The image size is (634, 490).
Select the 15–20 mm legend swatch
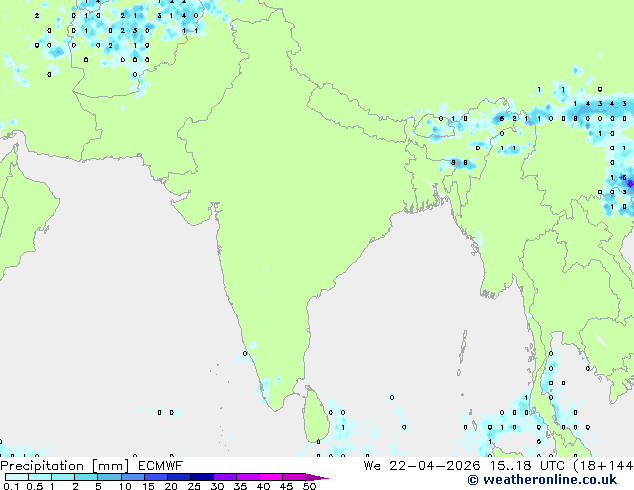point(155,477)
